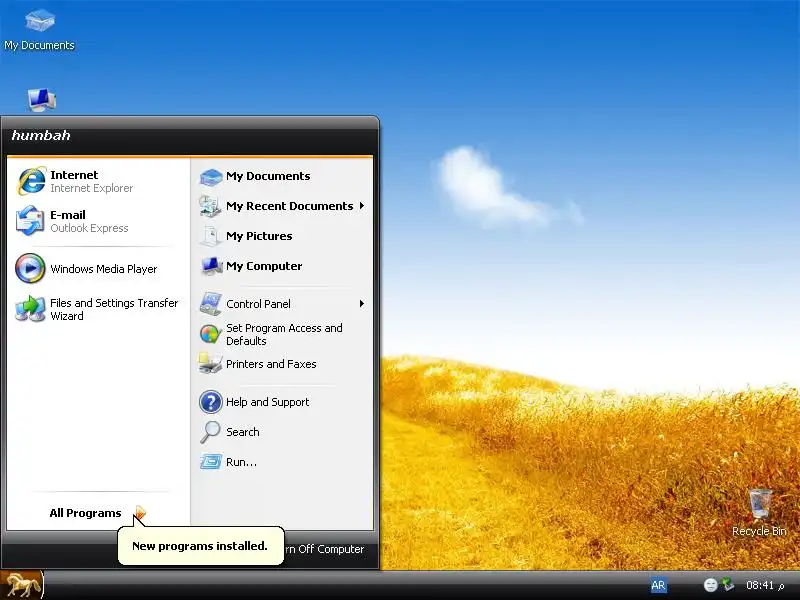Open My Pictures icon in Start menu
This screenshot has width=800, height=600.
[x=210, y=236]
